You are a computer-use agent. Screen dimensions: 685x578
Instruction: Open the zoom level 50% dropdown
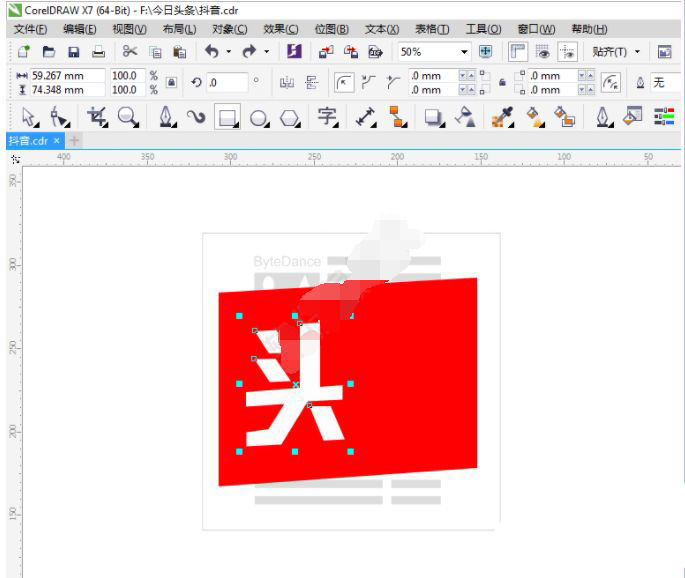464,52
